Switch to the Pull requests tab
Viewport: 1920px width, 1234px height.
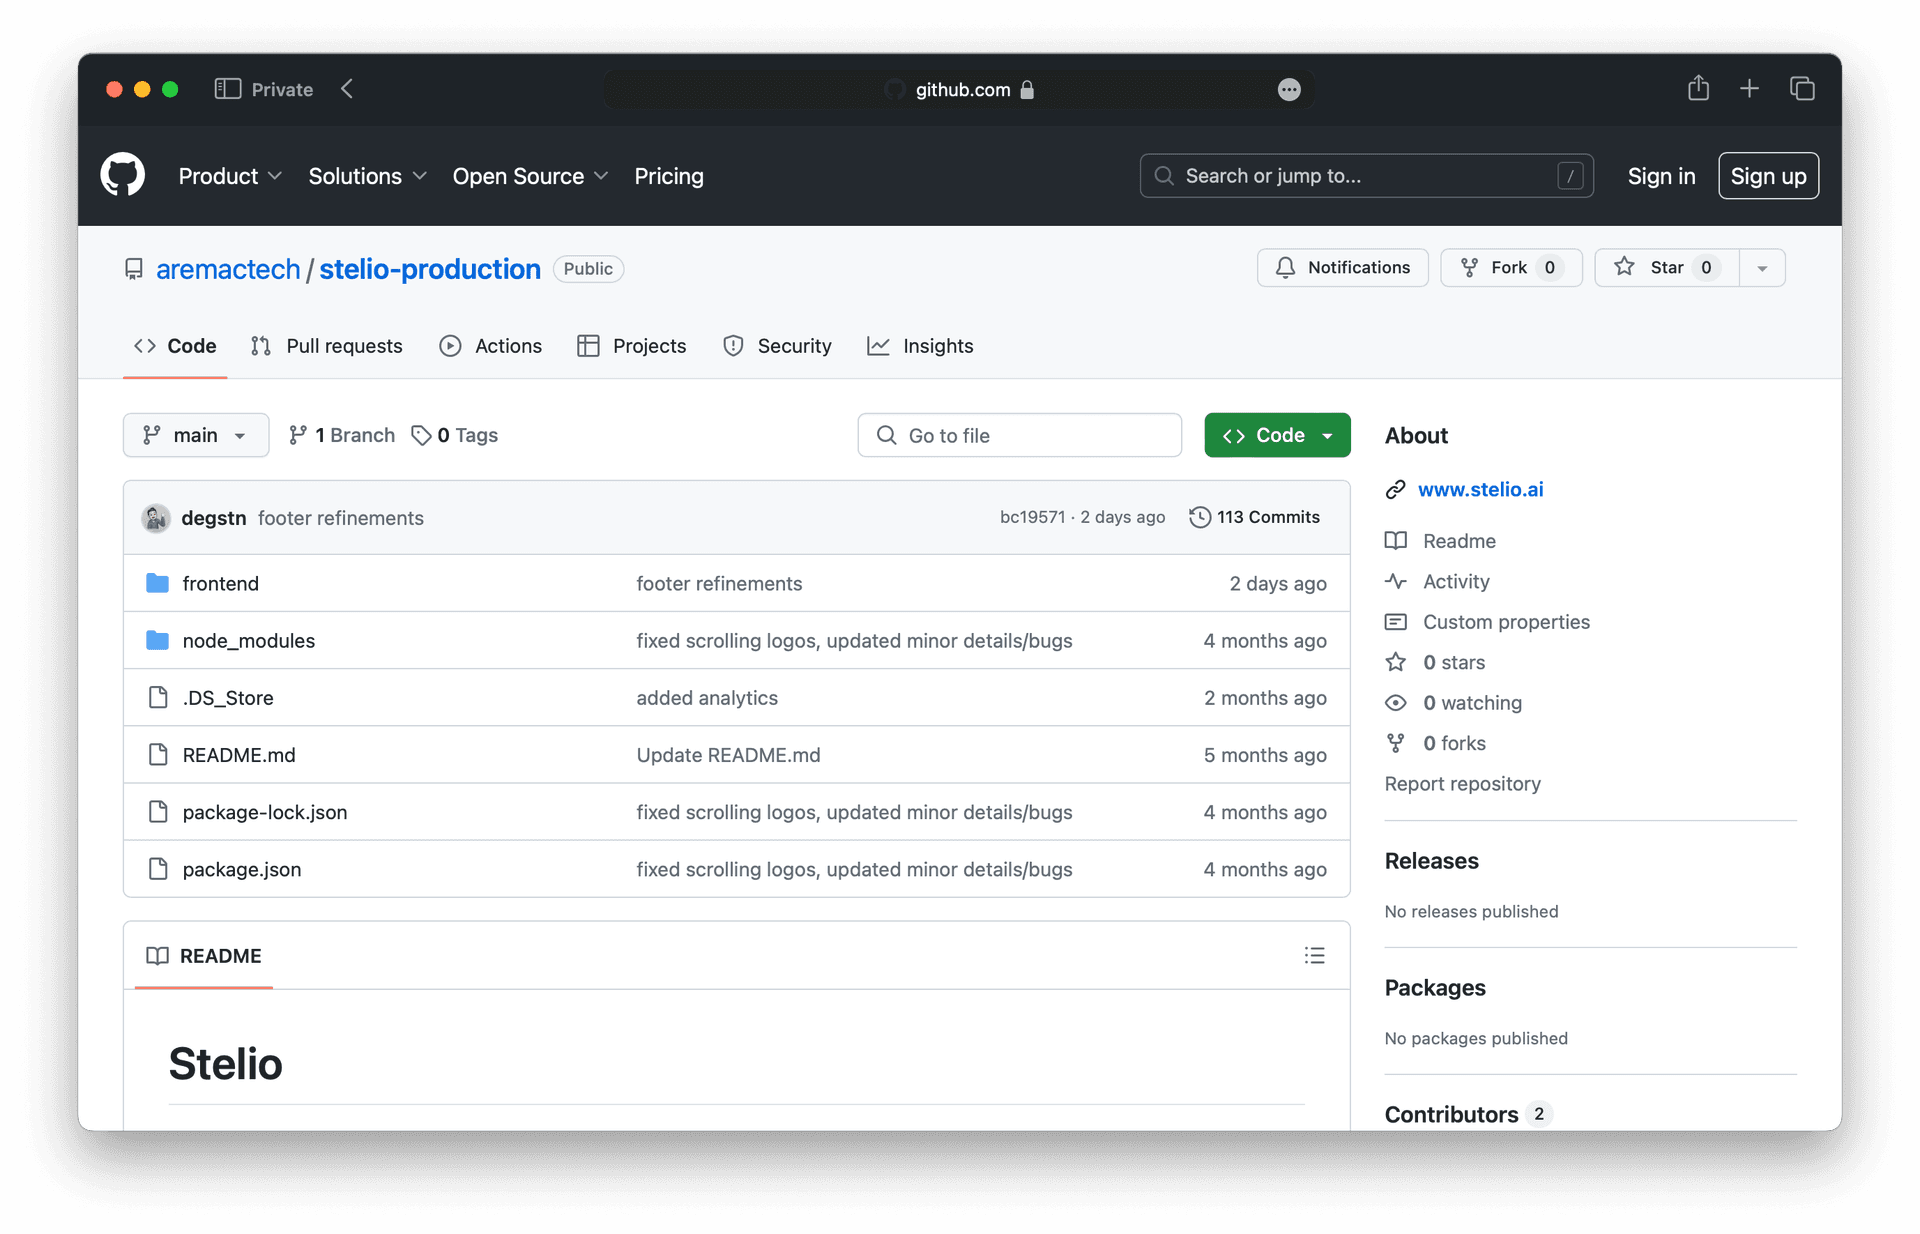[x=327, y=346]
